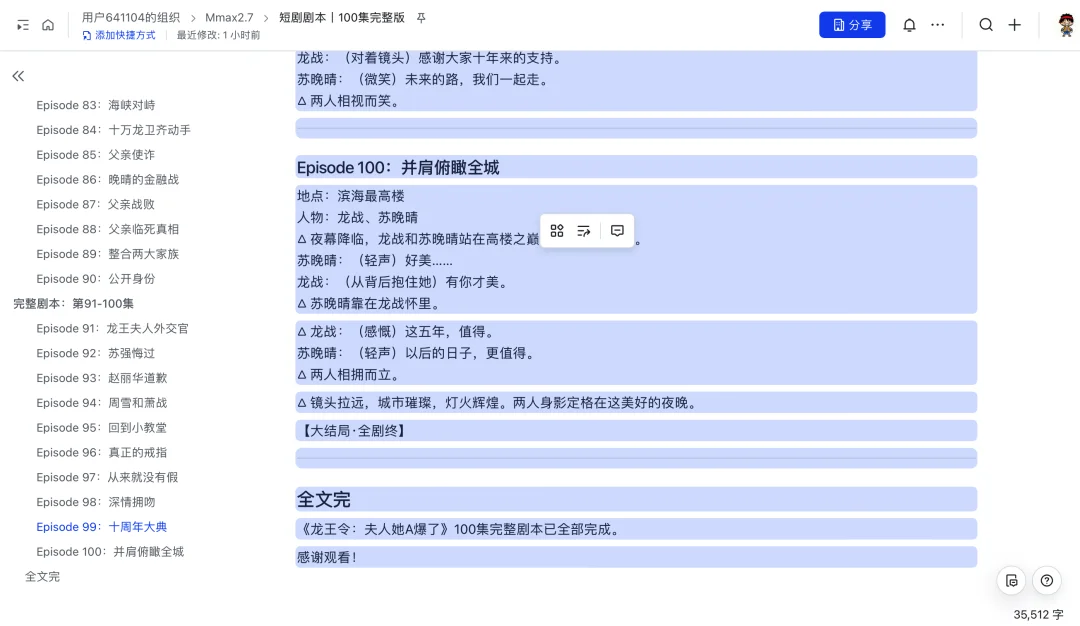This screenshot has width=1080, height=626.
Task: Collapse the episode sidebar with the double chevron
Action: click(x=18, y=76)
